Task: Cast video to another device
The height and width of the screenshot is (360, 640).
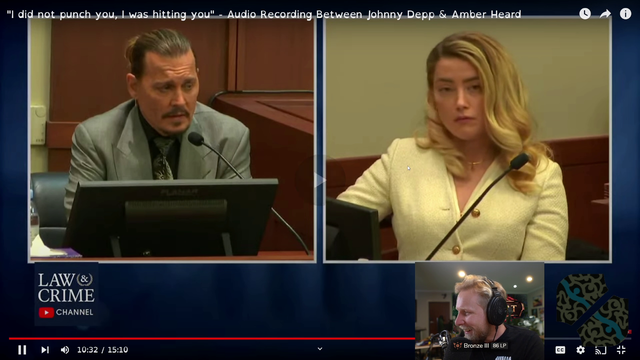Action: [600, 350]
